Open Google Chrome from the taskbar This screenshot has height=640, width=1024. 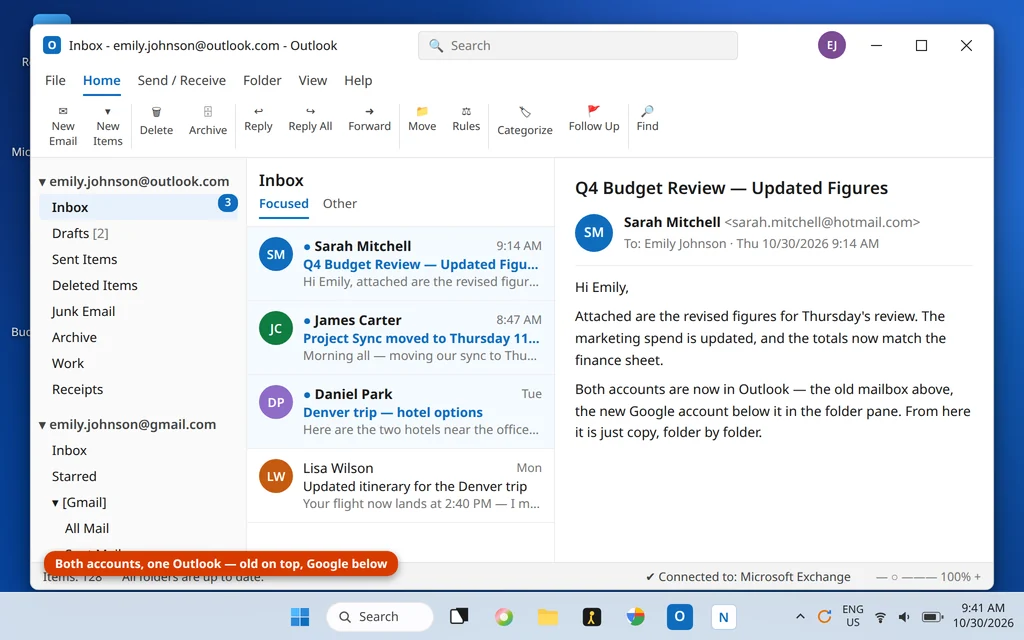pyautogui.click(x=635, y=616)
